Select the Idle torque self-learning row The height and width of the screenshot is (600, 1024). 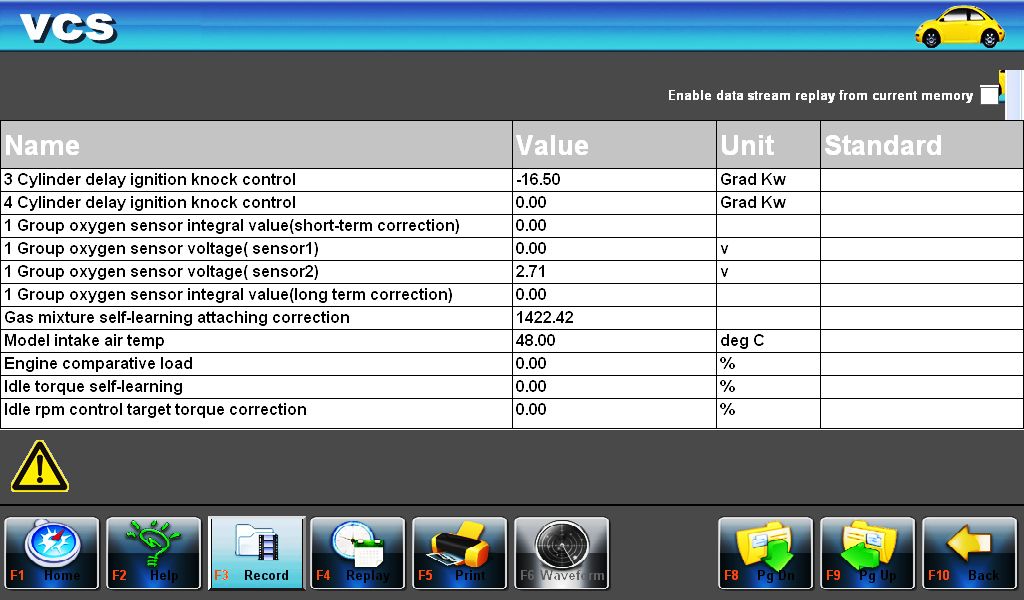coord(512,387)
